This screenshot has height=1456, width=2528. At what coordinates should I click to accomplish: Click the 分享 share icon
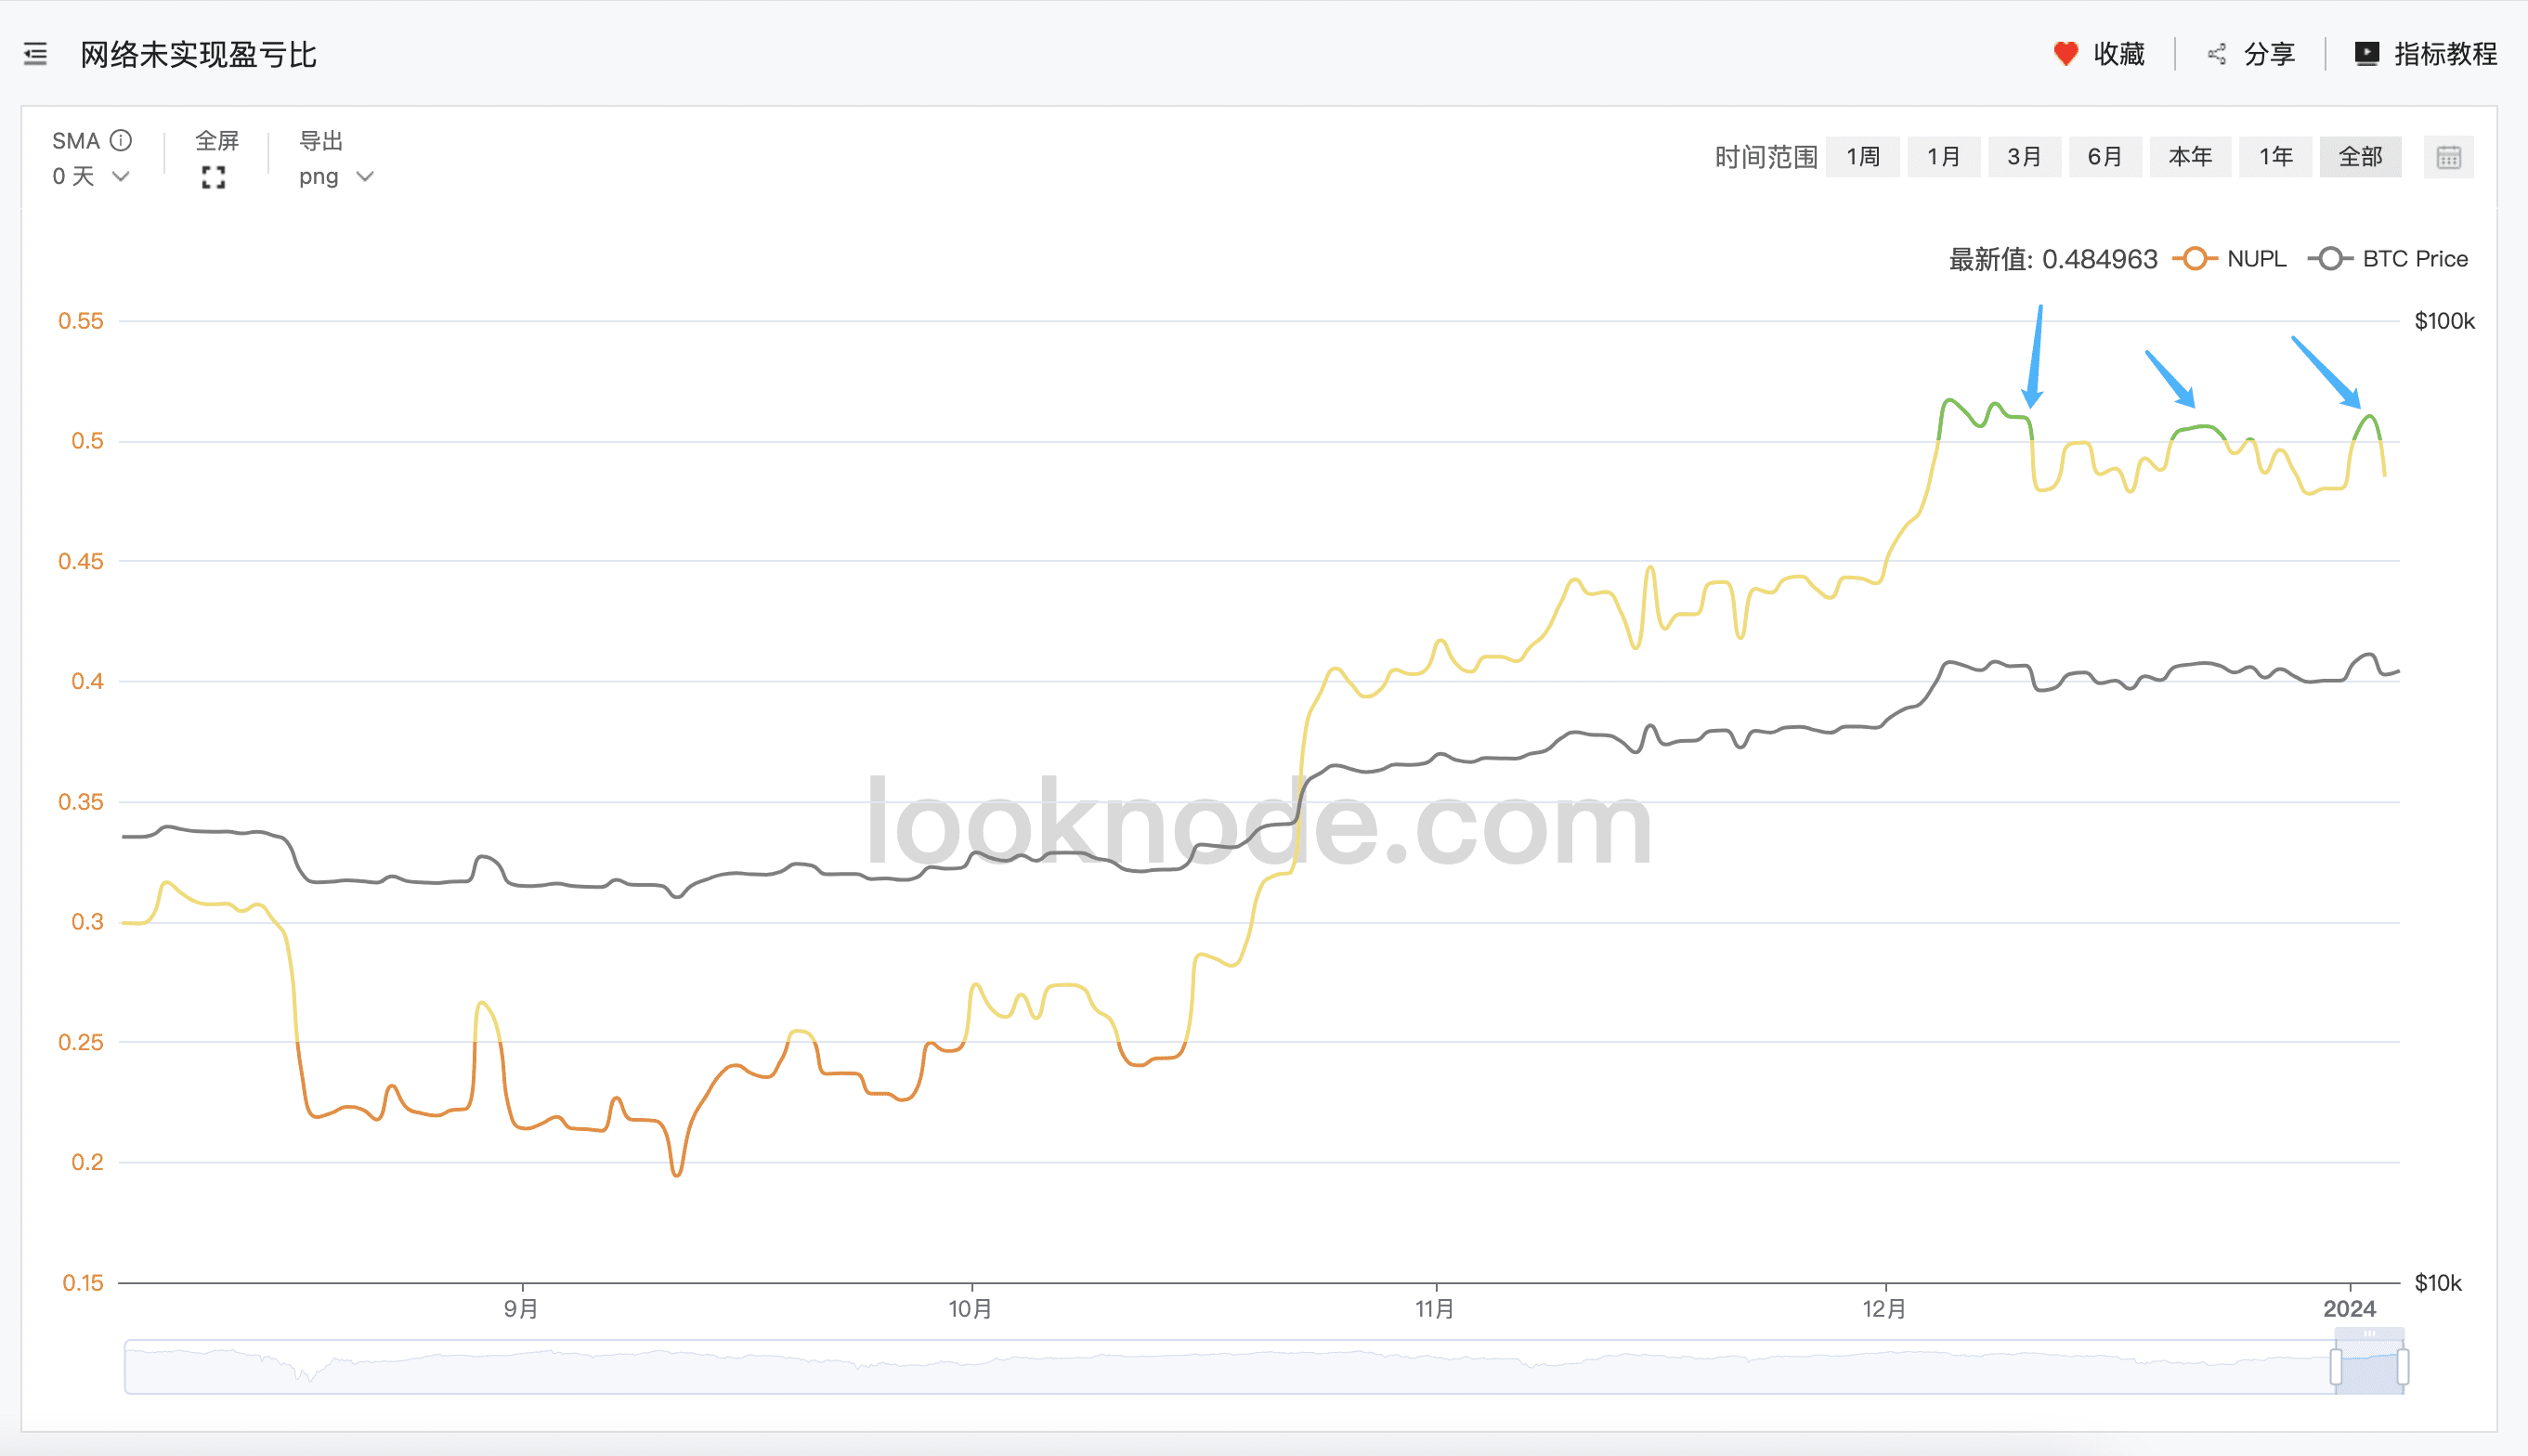(x=2217, y=54)
